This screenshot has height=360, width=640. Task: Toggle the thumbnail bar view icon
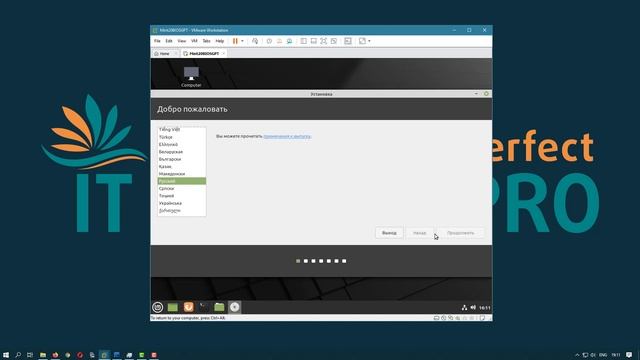tap(313, 41)
